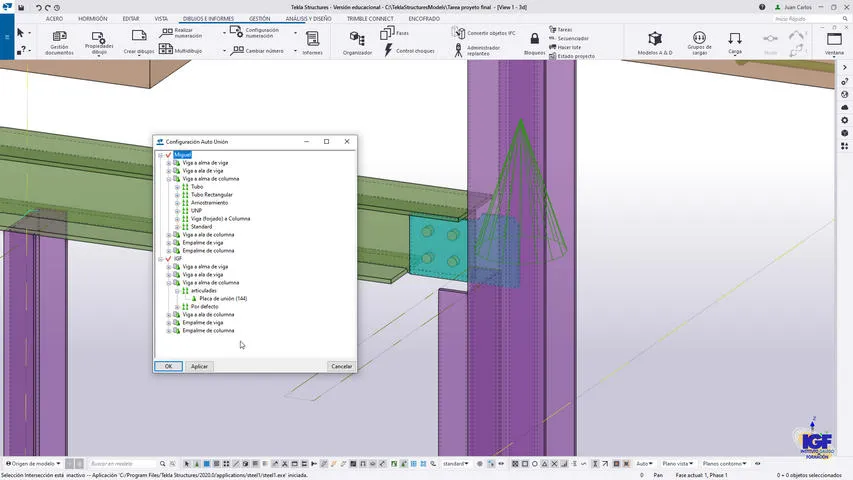Open the Planos contorno dropdown
Image resolution: width=853 pixels, height=480 pixels.
(x=724, y=464)
